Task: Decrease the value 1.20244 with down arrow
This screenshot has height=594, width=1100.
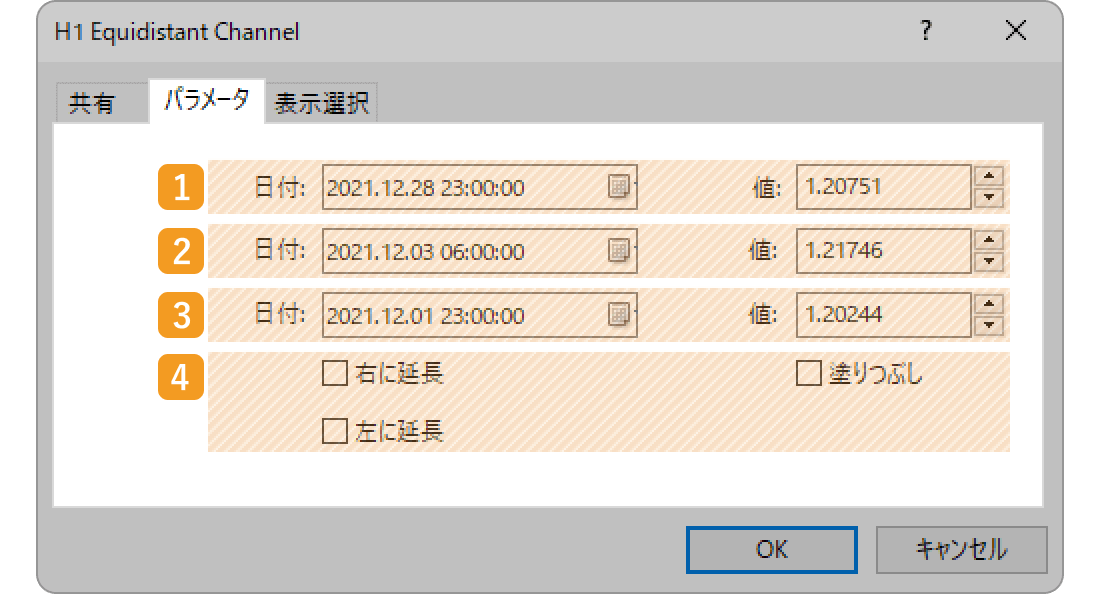Action: pyautogui.click(x=989, y=325)
